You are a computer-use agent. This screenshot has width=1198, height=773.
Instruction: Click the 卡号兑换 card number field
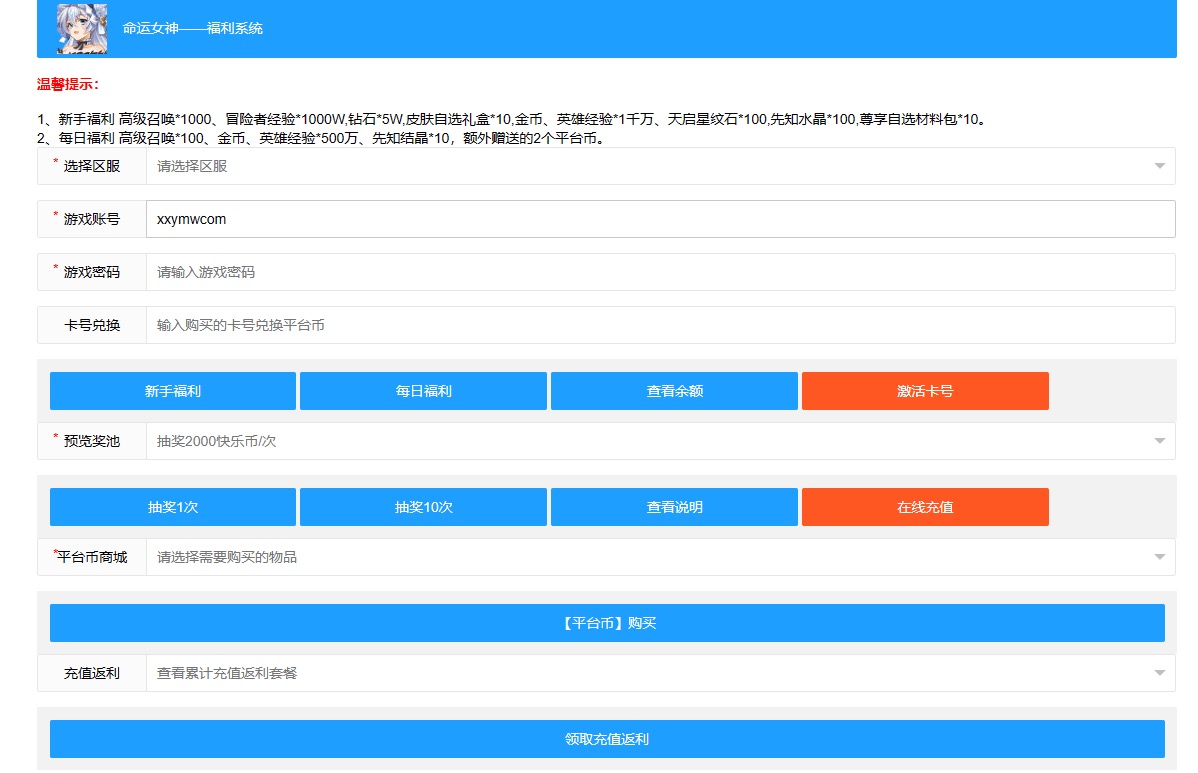coord(660,325)
